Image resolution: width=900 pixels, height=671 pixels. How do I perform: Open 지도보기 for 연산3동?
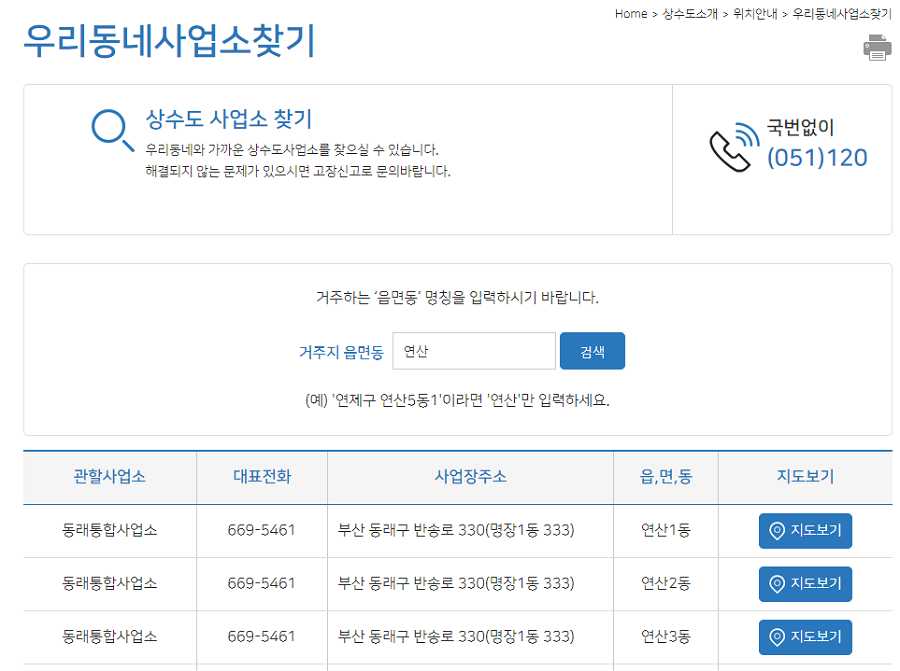pyautogui.click(x=805, y=637)
